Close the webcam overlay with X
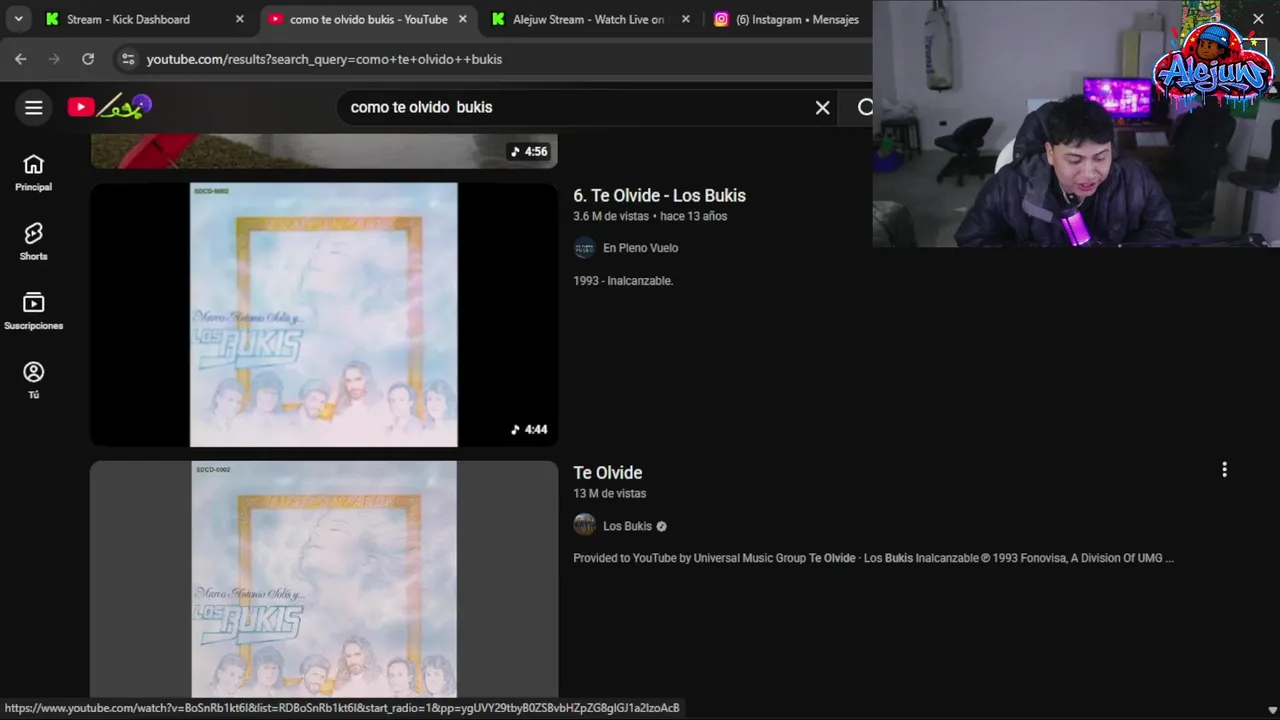The height and width of the screenshot is (720, 1280). click(1258, 19)
